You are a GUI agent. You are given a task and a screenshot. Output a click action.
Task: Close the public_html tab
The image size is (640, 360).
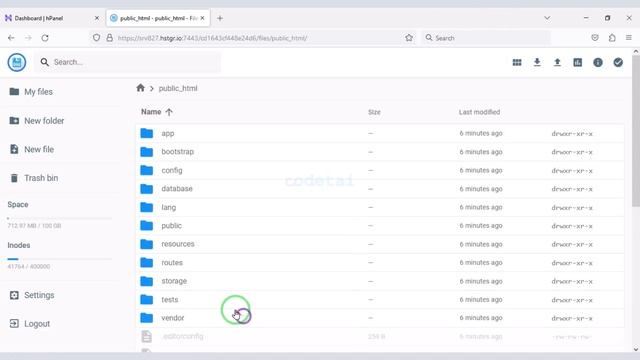(202, 18)
